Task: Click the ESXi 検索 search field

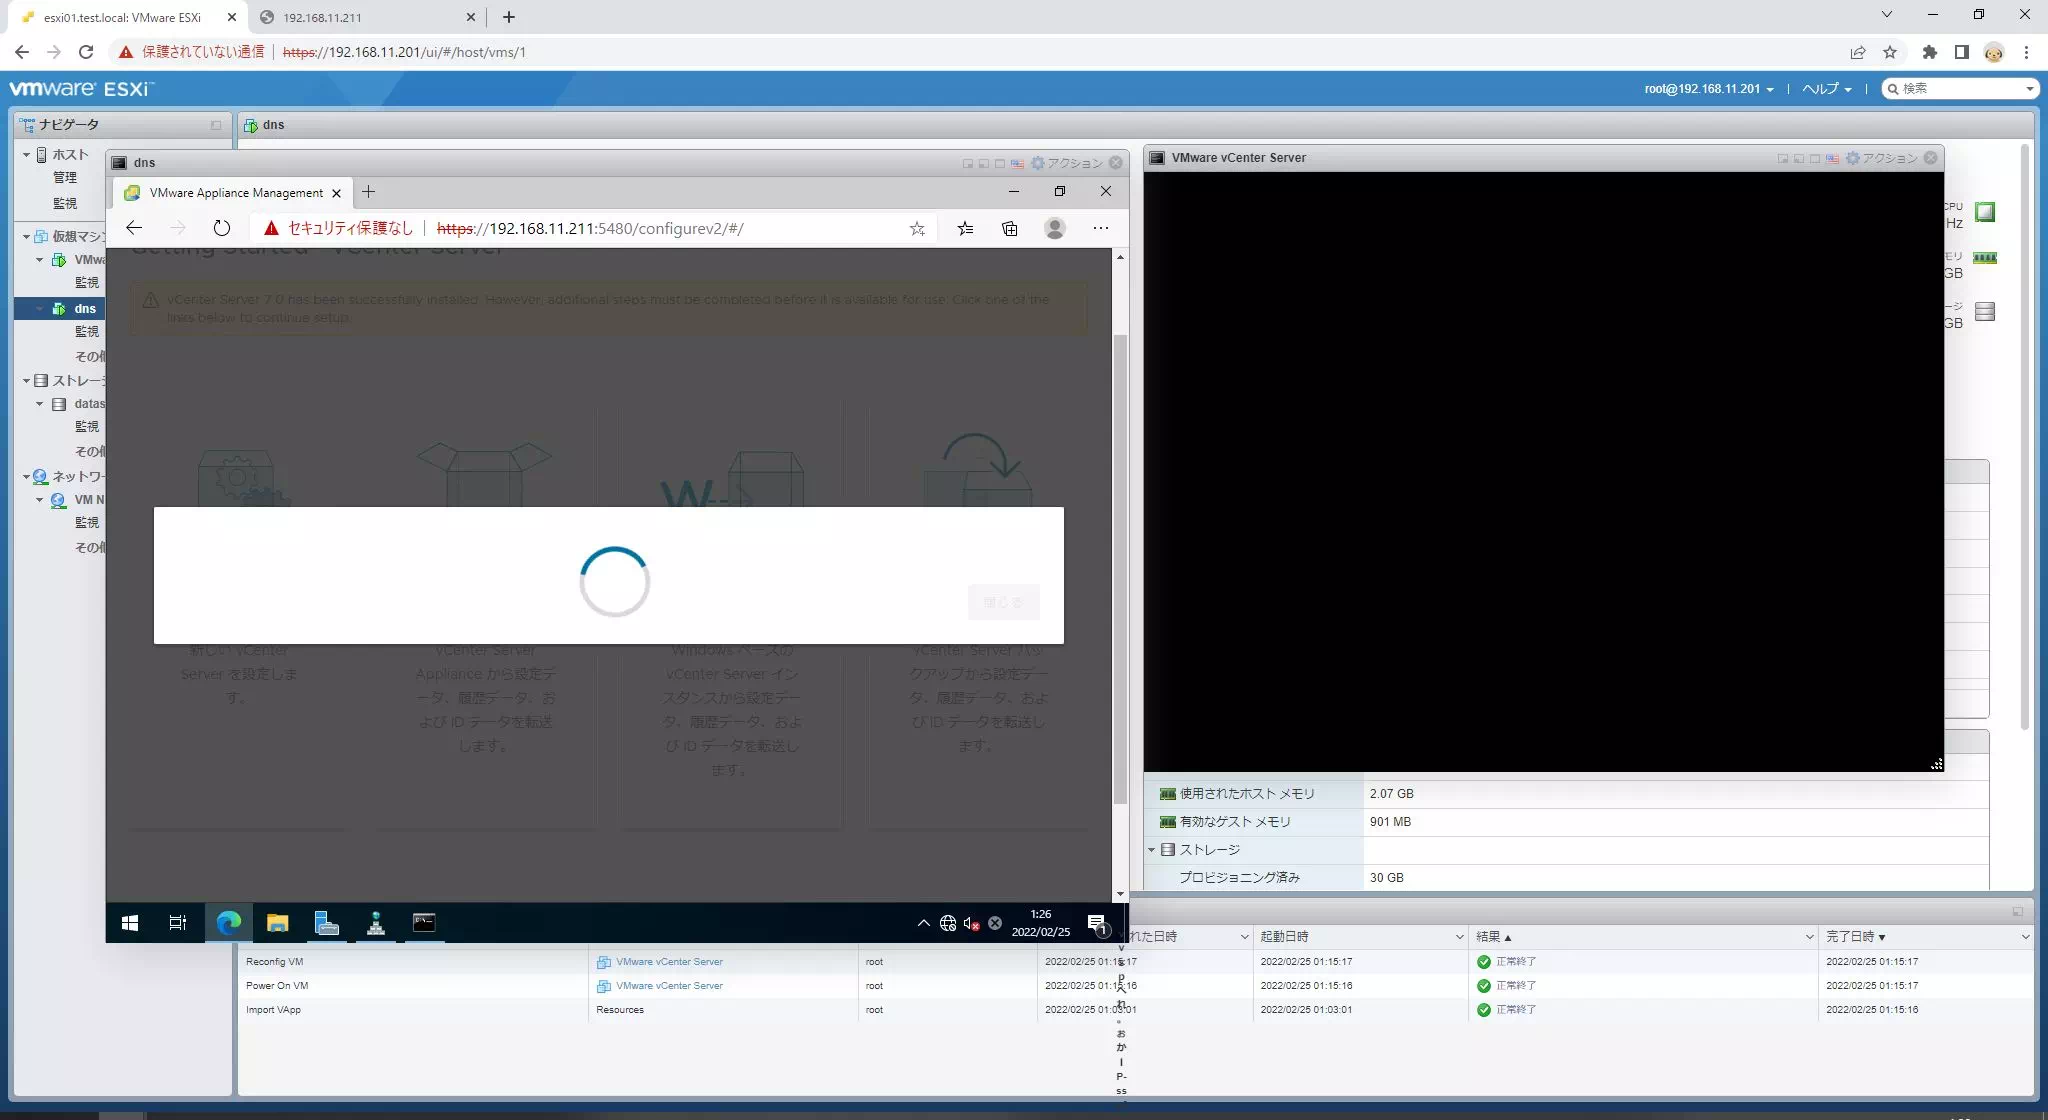Action: point(1959,89)
